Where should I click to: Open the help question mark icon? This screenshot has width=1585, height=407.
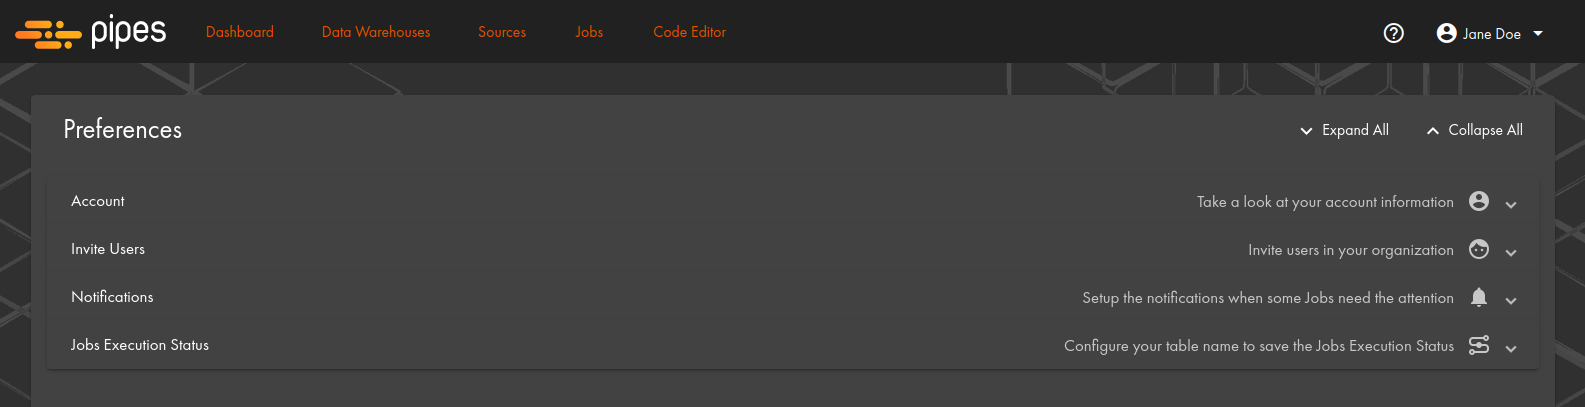coord(1393,33)
